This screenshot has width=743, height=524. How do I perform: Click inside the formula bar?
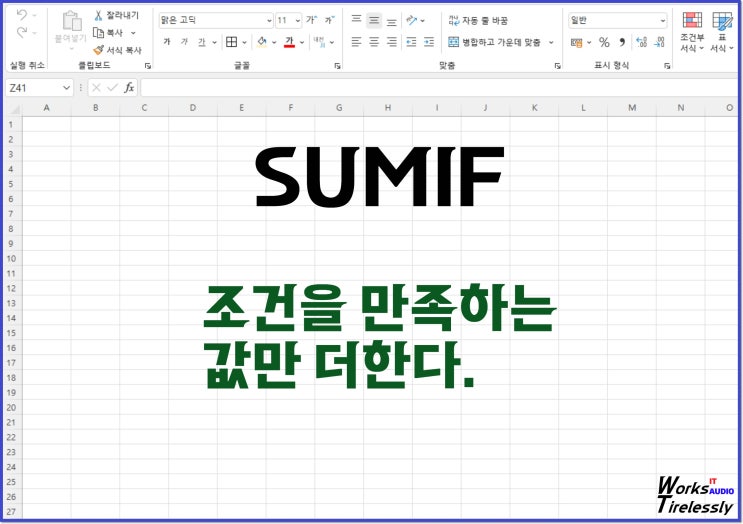pyautogui.click(x=438, y=88)
